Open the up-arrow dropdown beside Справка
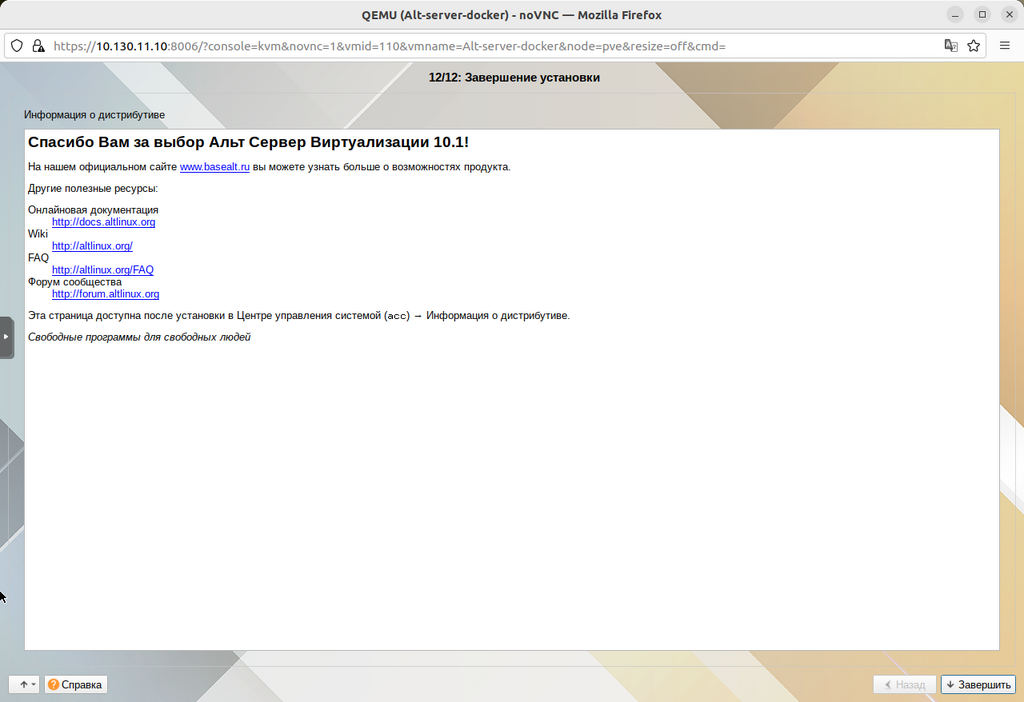This screenshot has height=702, width=1024. pos(24,685)
